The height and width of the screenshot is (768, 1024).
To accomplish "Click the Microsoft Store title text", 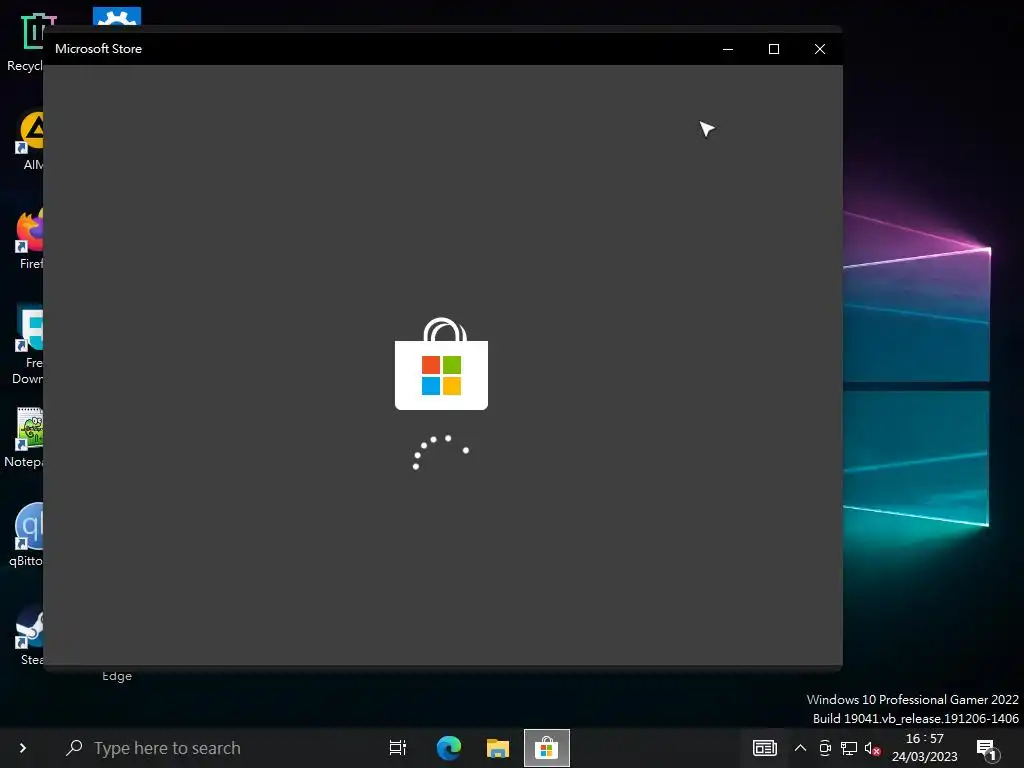I will pos(99,49).
